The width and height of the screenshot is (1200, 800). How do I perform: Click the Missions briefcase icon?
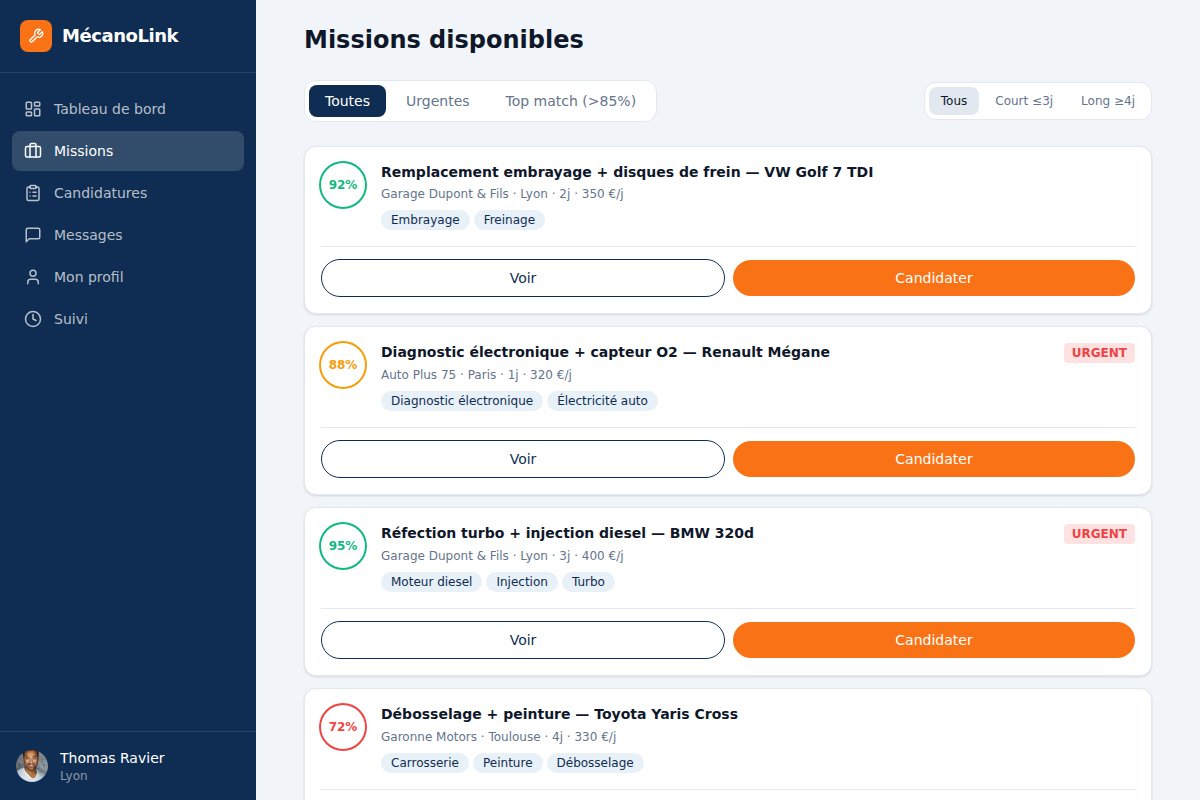click(x=33, y=151)
